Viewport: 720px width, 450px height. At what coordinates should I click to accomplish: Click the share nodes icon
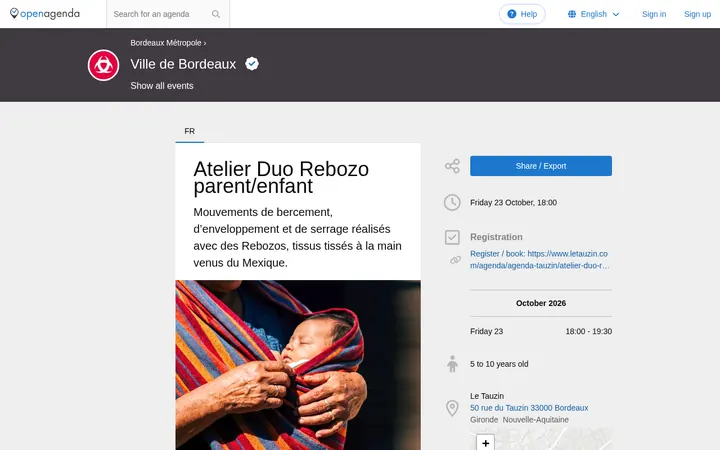pyautogui.click(x=452, y=166)
